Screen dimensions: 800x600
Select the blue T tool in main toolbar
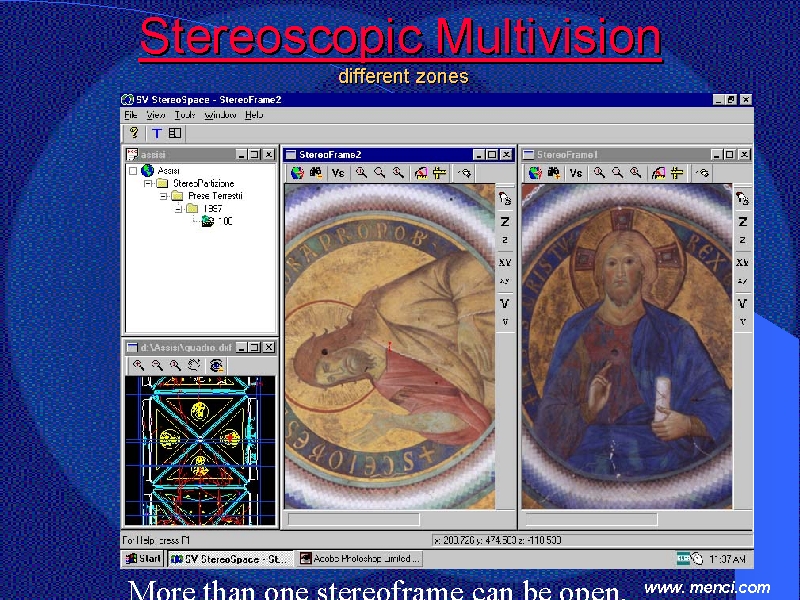157,133
